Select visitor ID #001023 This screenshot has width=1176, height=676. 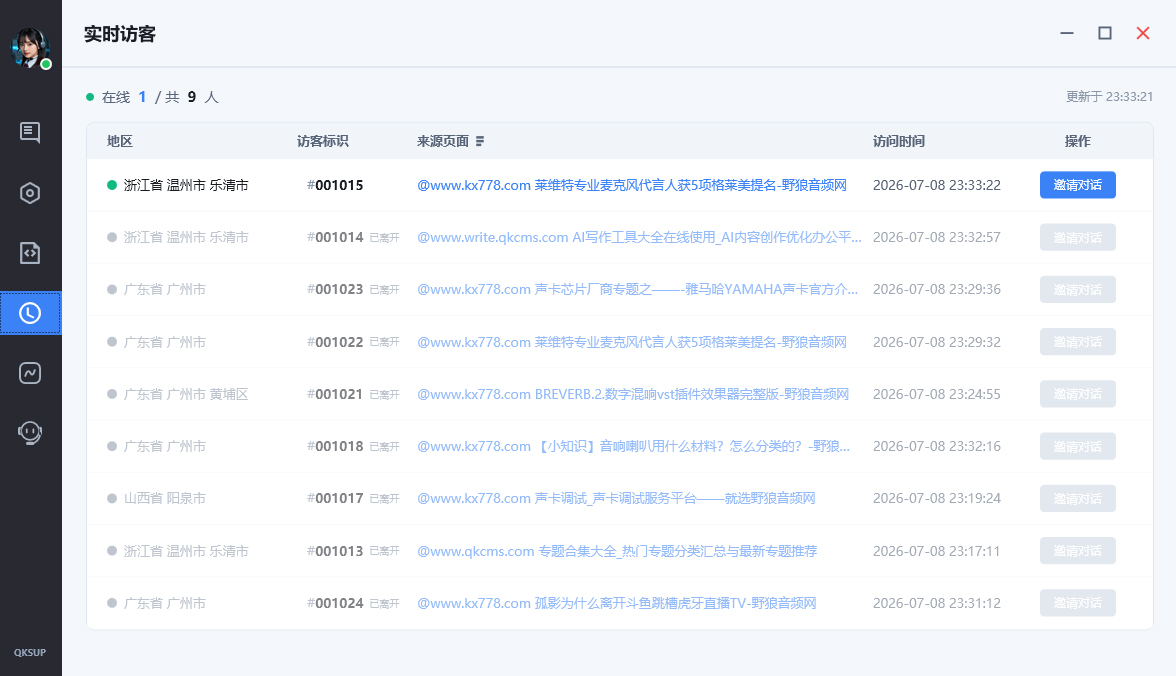click(x=335, y=290)
